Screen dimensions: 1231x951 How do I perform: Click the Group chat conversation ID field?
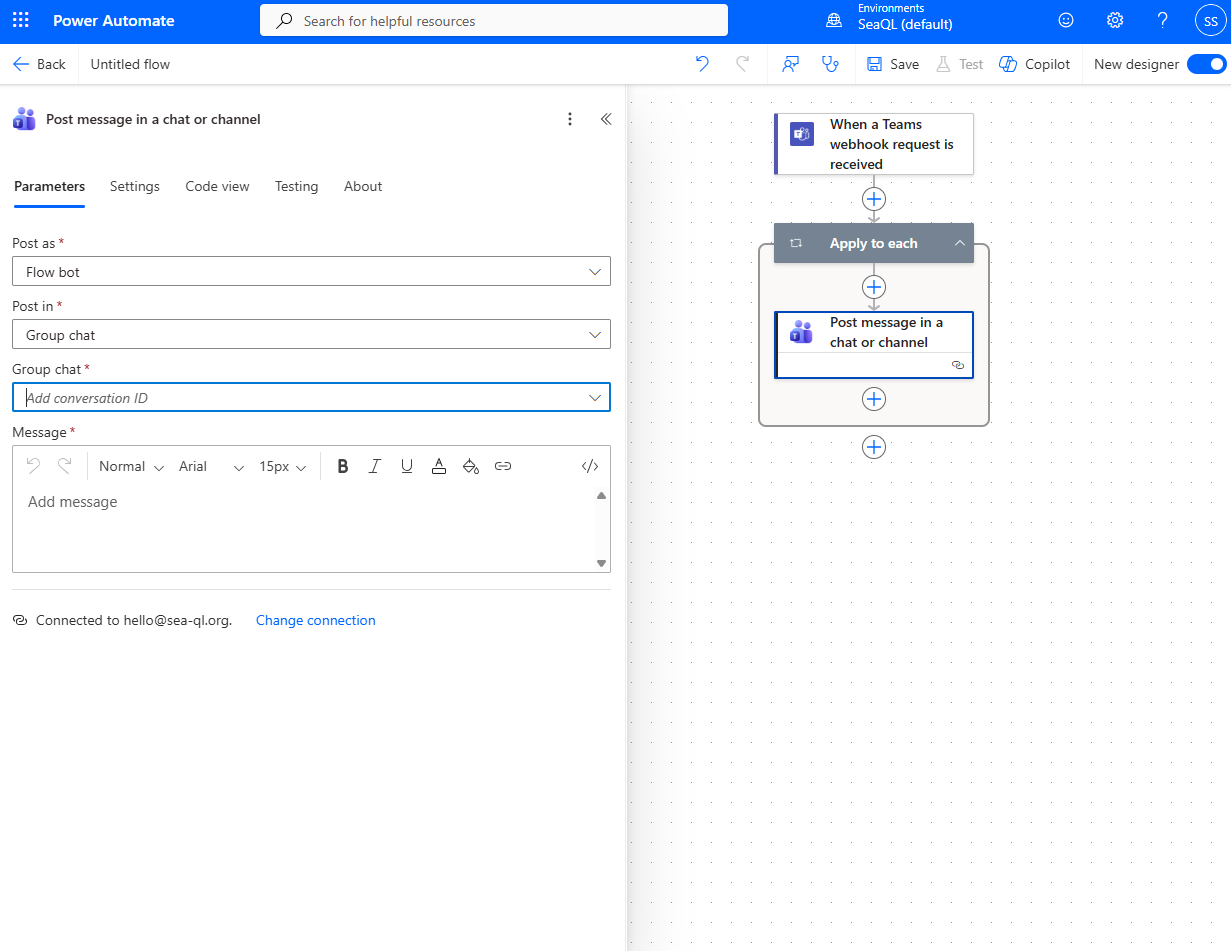(300, 398)
